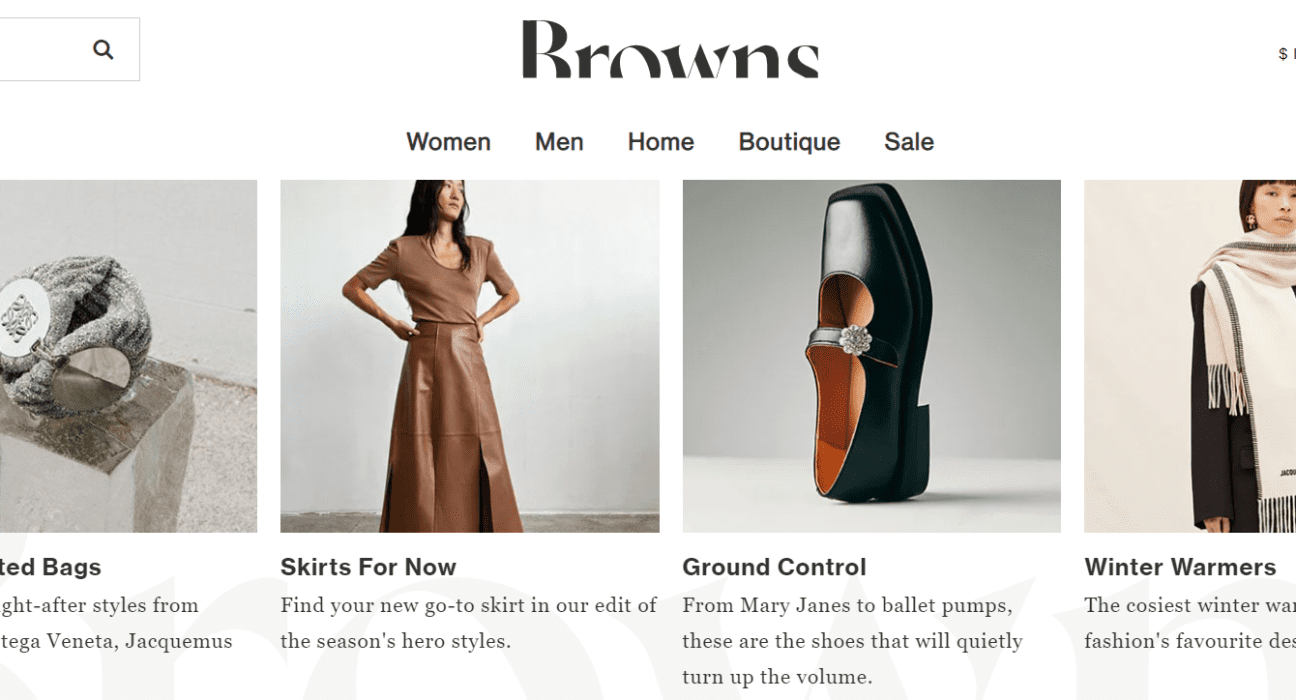Click the Winter Warmers description text
Image resolution: width=1296 pixels, height=700 pixels.
pos(1190,623)
